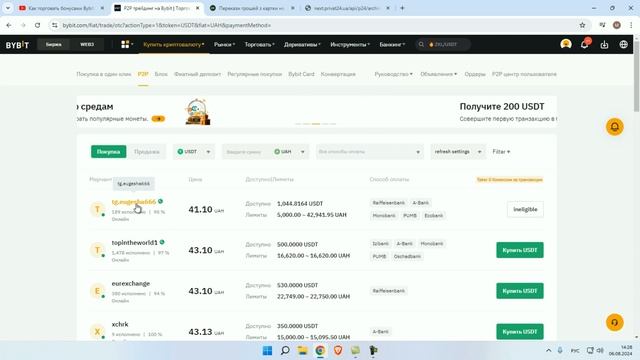Open the USDT coin dropdown
Screen dimensions: 640x360
[x=194, y=152]
